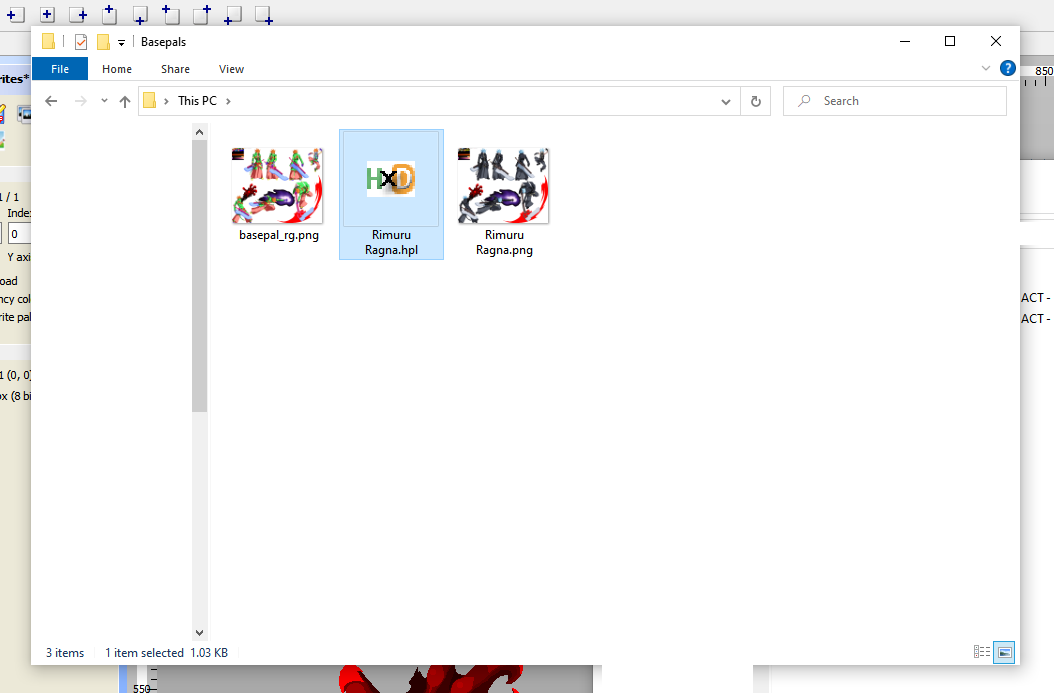Select the Rimuru Ragna.hpl HxD file icon
The width and height of the screenshot is (1054, 693).
(391, 179)
